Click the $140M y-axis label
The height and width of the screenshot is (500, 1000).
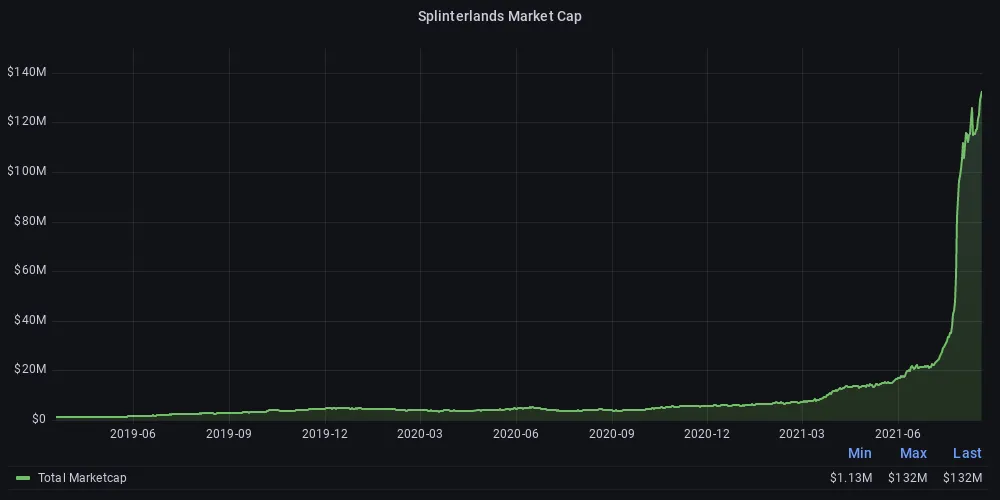click(27, 73)
